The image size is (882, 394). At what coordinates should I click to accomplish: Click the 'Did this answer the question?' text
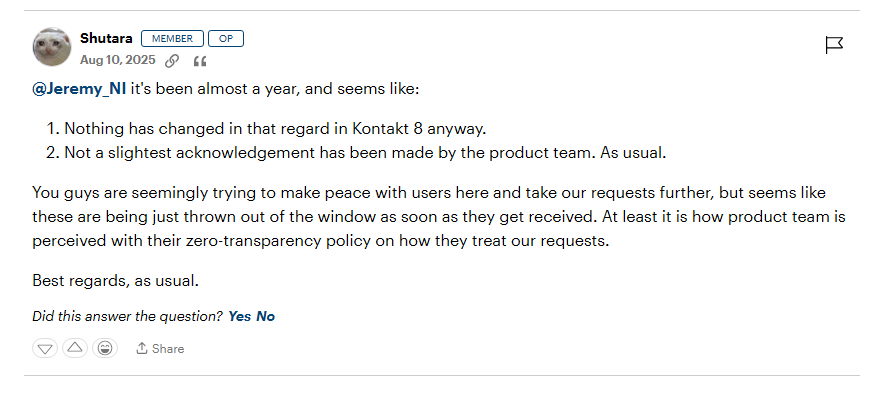128,316
